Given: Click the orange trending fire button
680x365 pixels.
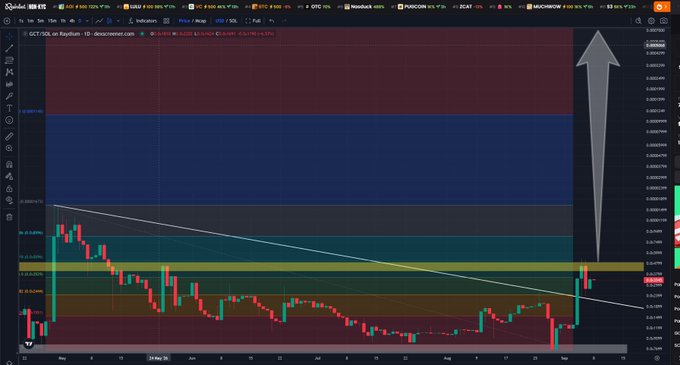Looking at the screenshot, I should click(661, 7).
